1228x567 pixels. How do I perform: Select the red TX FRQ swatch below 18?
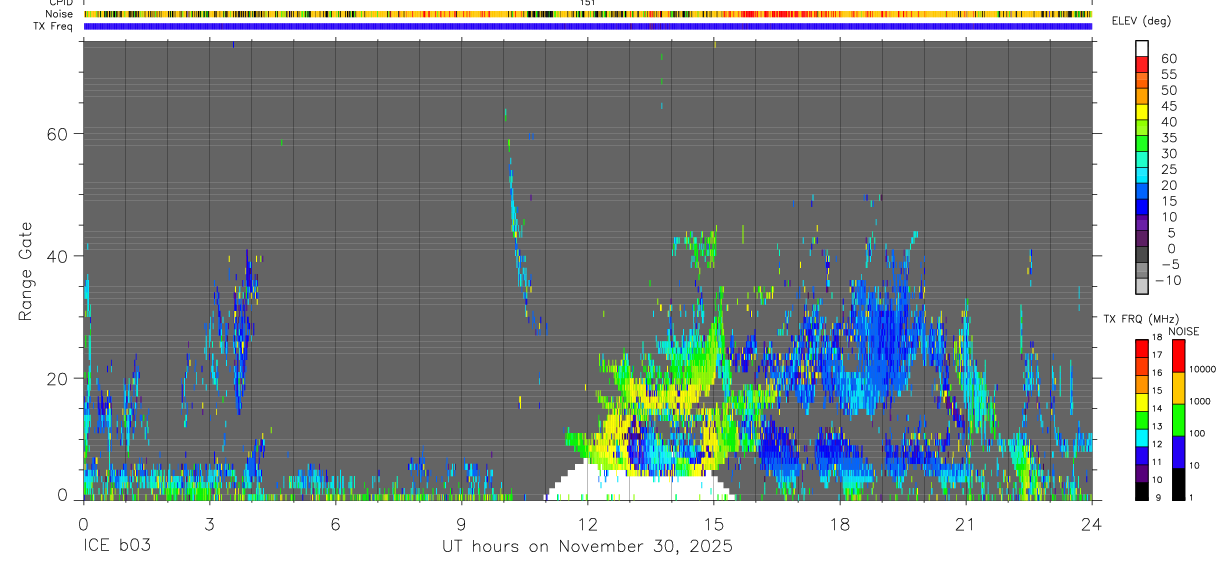tap(1142, 348)
